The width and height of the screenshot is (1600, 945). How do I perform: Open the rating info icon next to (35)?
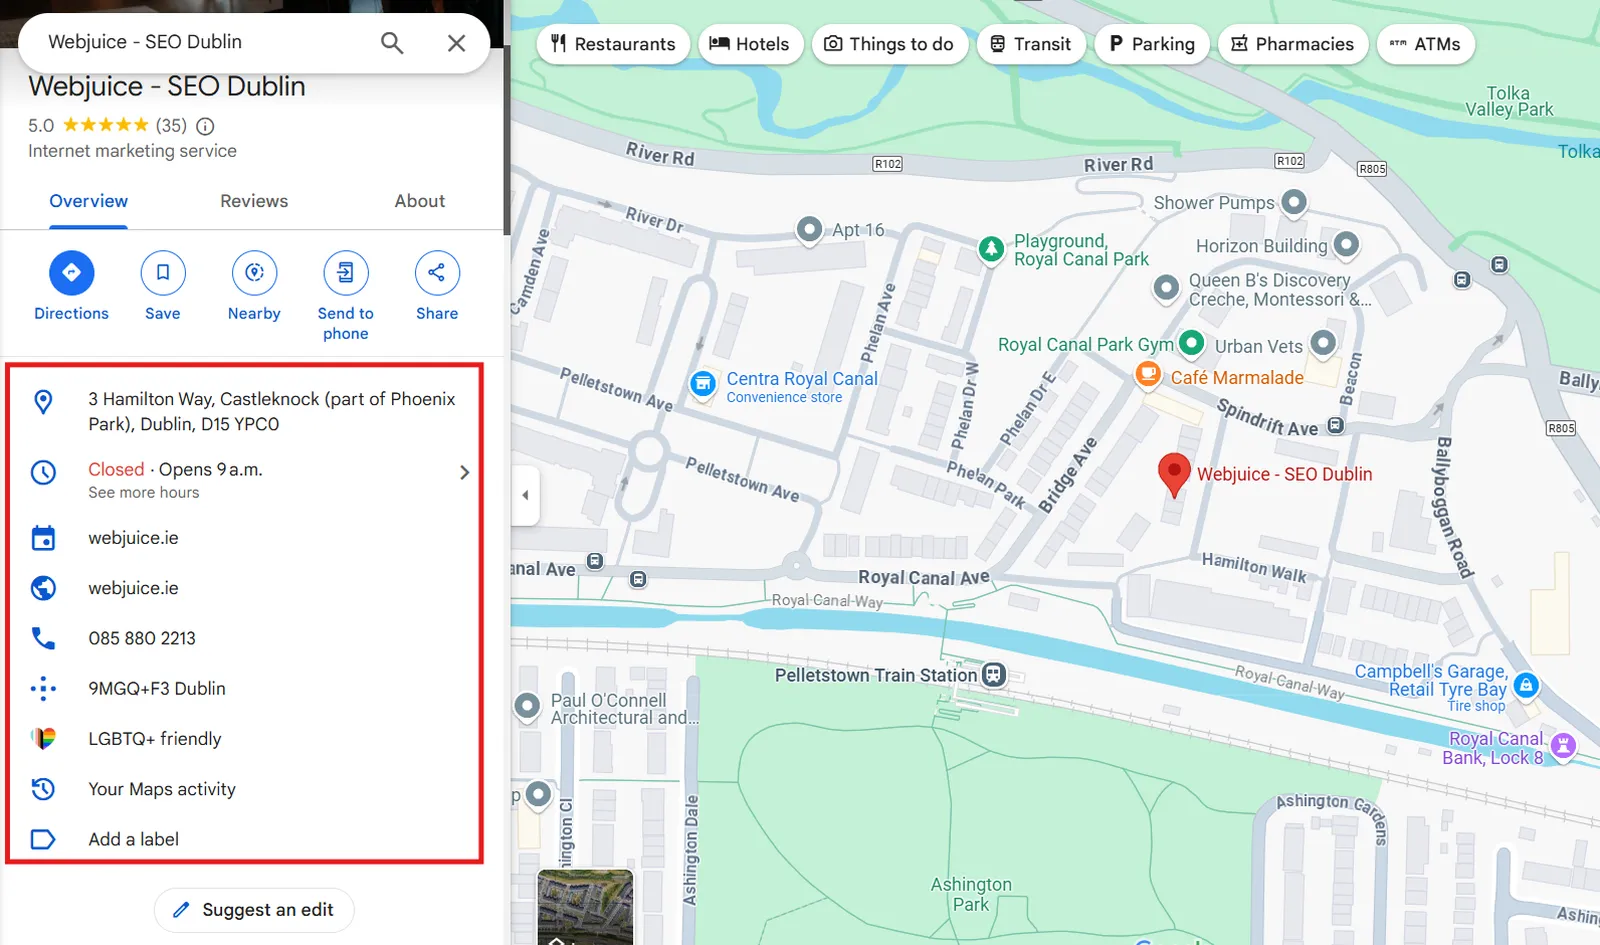tap(205, 126)
